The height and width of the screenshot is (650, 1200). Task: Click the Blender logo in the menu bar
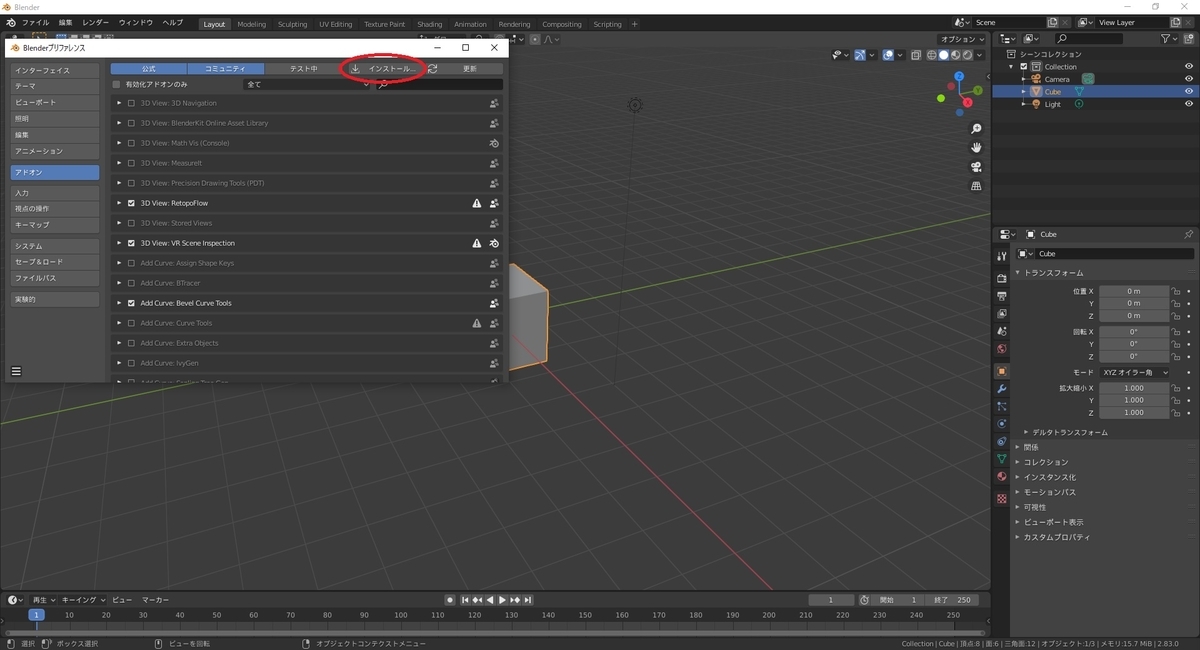point(9,22)
